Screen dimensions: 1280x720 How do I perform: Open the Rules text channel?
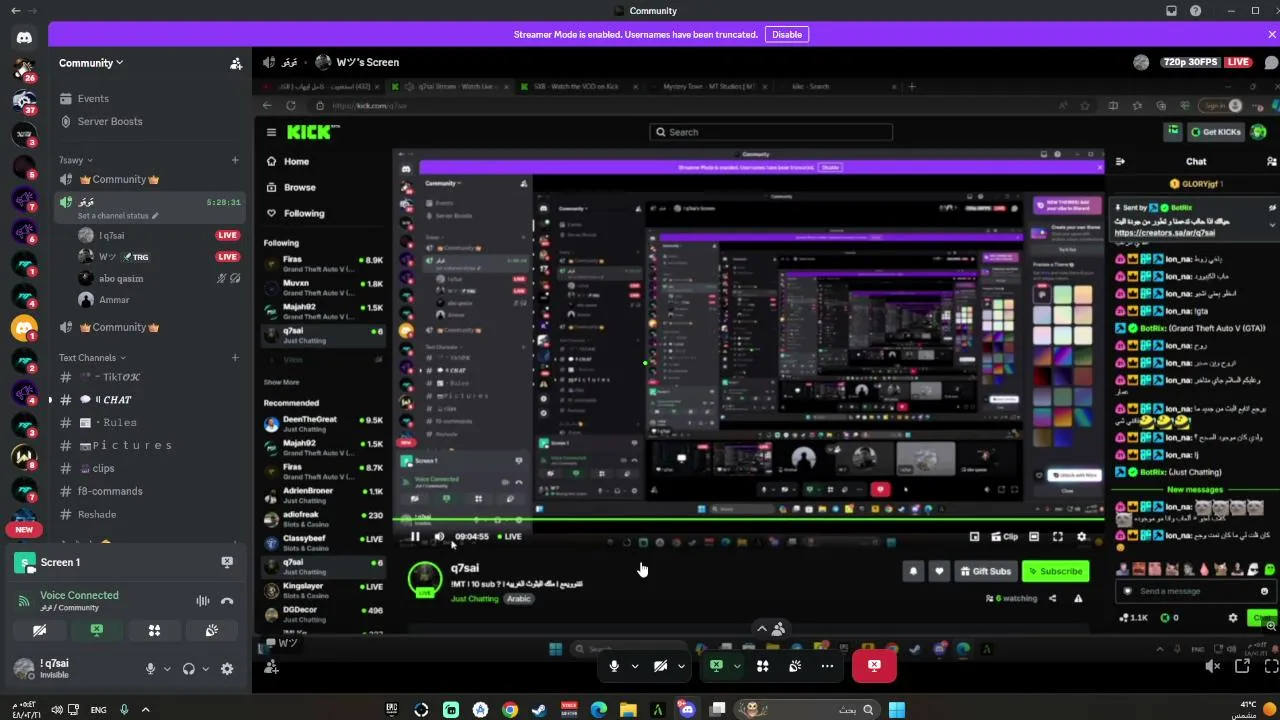pyautogui.click(x=149, y=423)
